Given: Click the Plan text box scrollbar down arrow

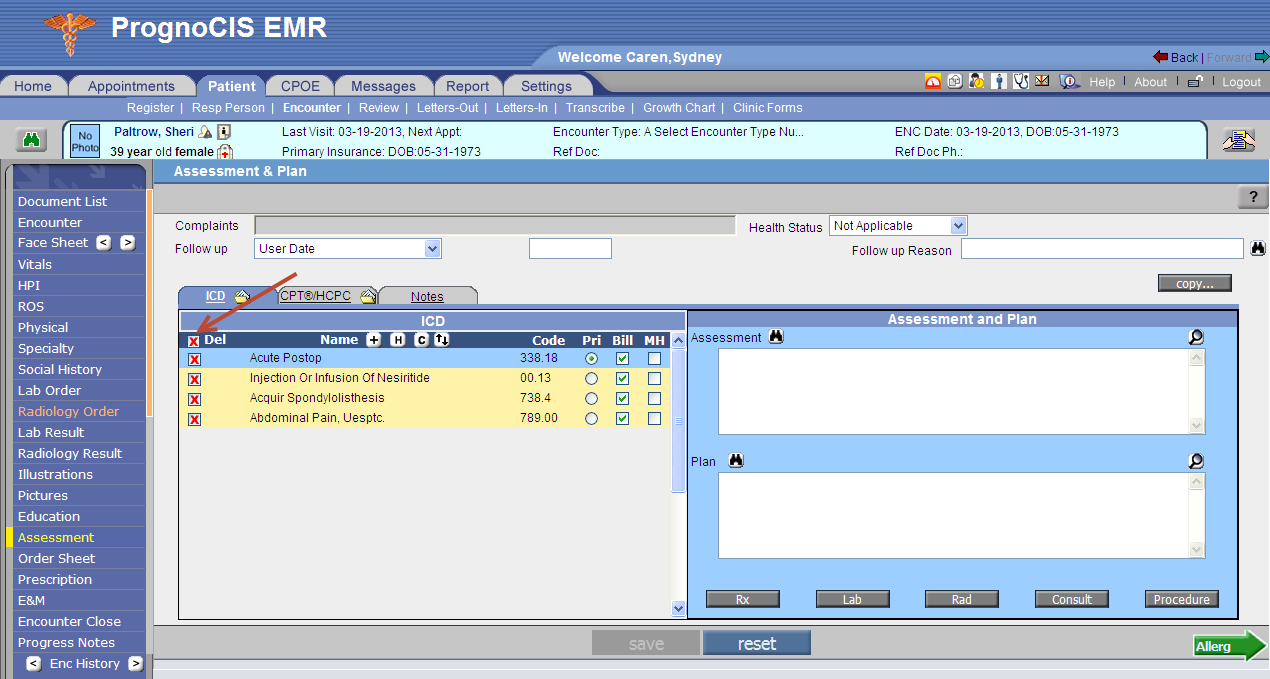Looking at the screenshot, I should point(1197,550).
